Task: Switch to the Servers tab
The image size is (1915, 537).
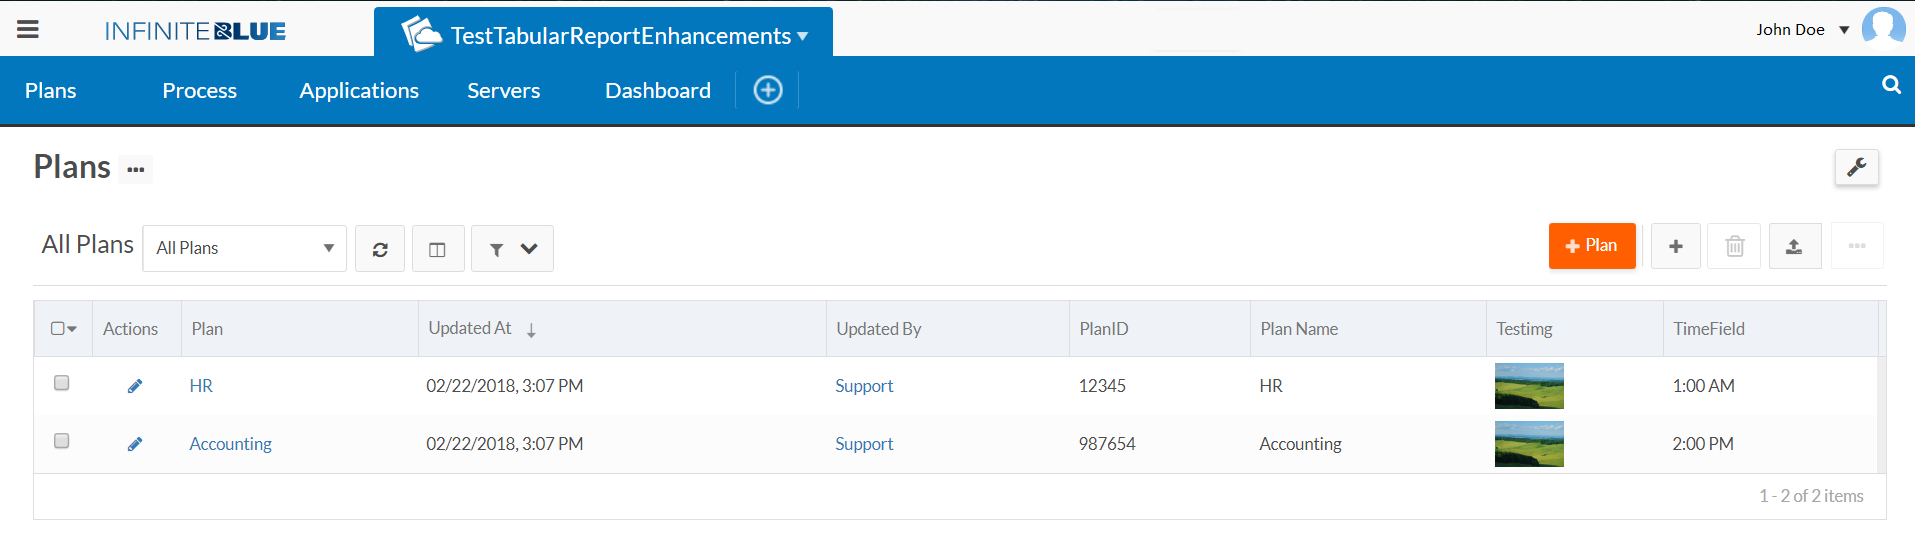Action: [x=504, y=91]
